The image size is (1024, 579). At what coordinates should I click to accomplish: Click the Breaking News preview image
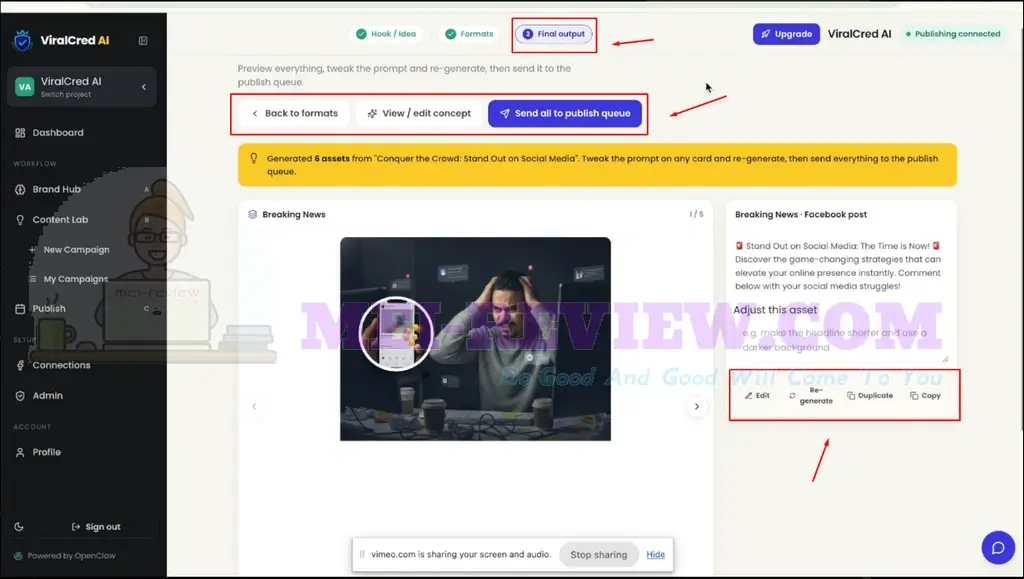[475, 339]
